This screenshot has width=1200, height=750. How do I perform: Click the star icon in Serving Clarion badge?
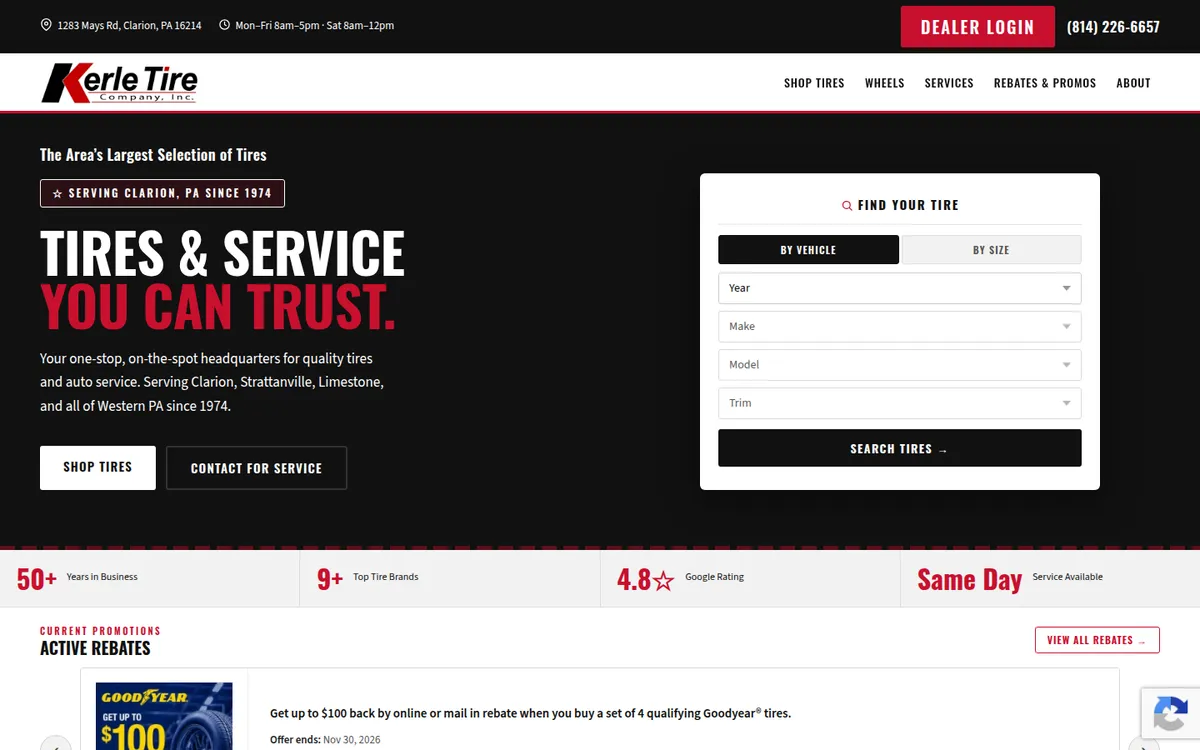57,193
